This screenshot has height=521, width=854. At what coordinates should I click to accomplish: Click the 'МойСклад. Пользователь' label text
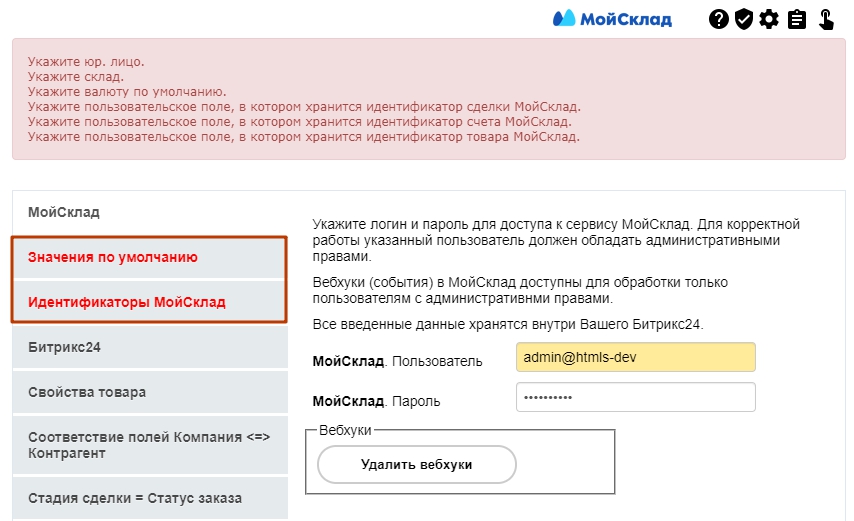point(397,361)
